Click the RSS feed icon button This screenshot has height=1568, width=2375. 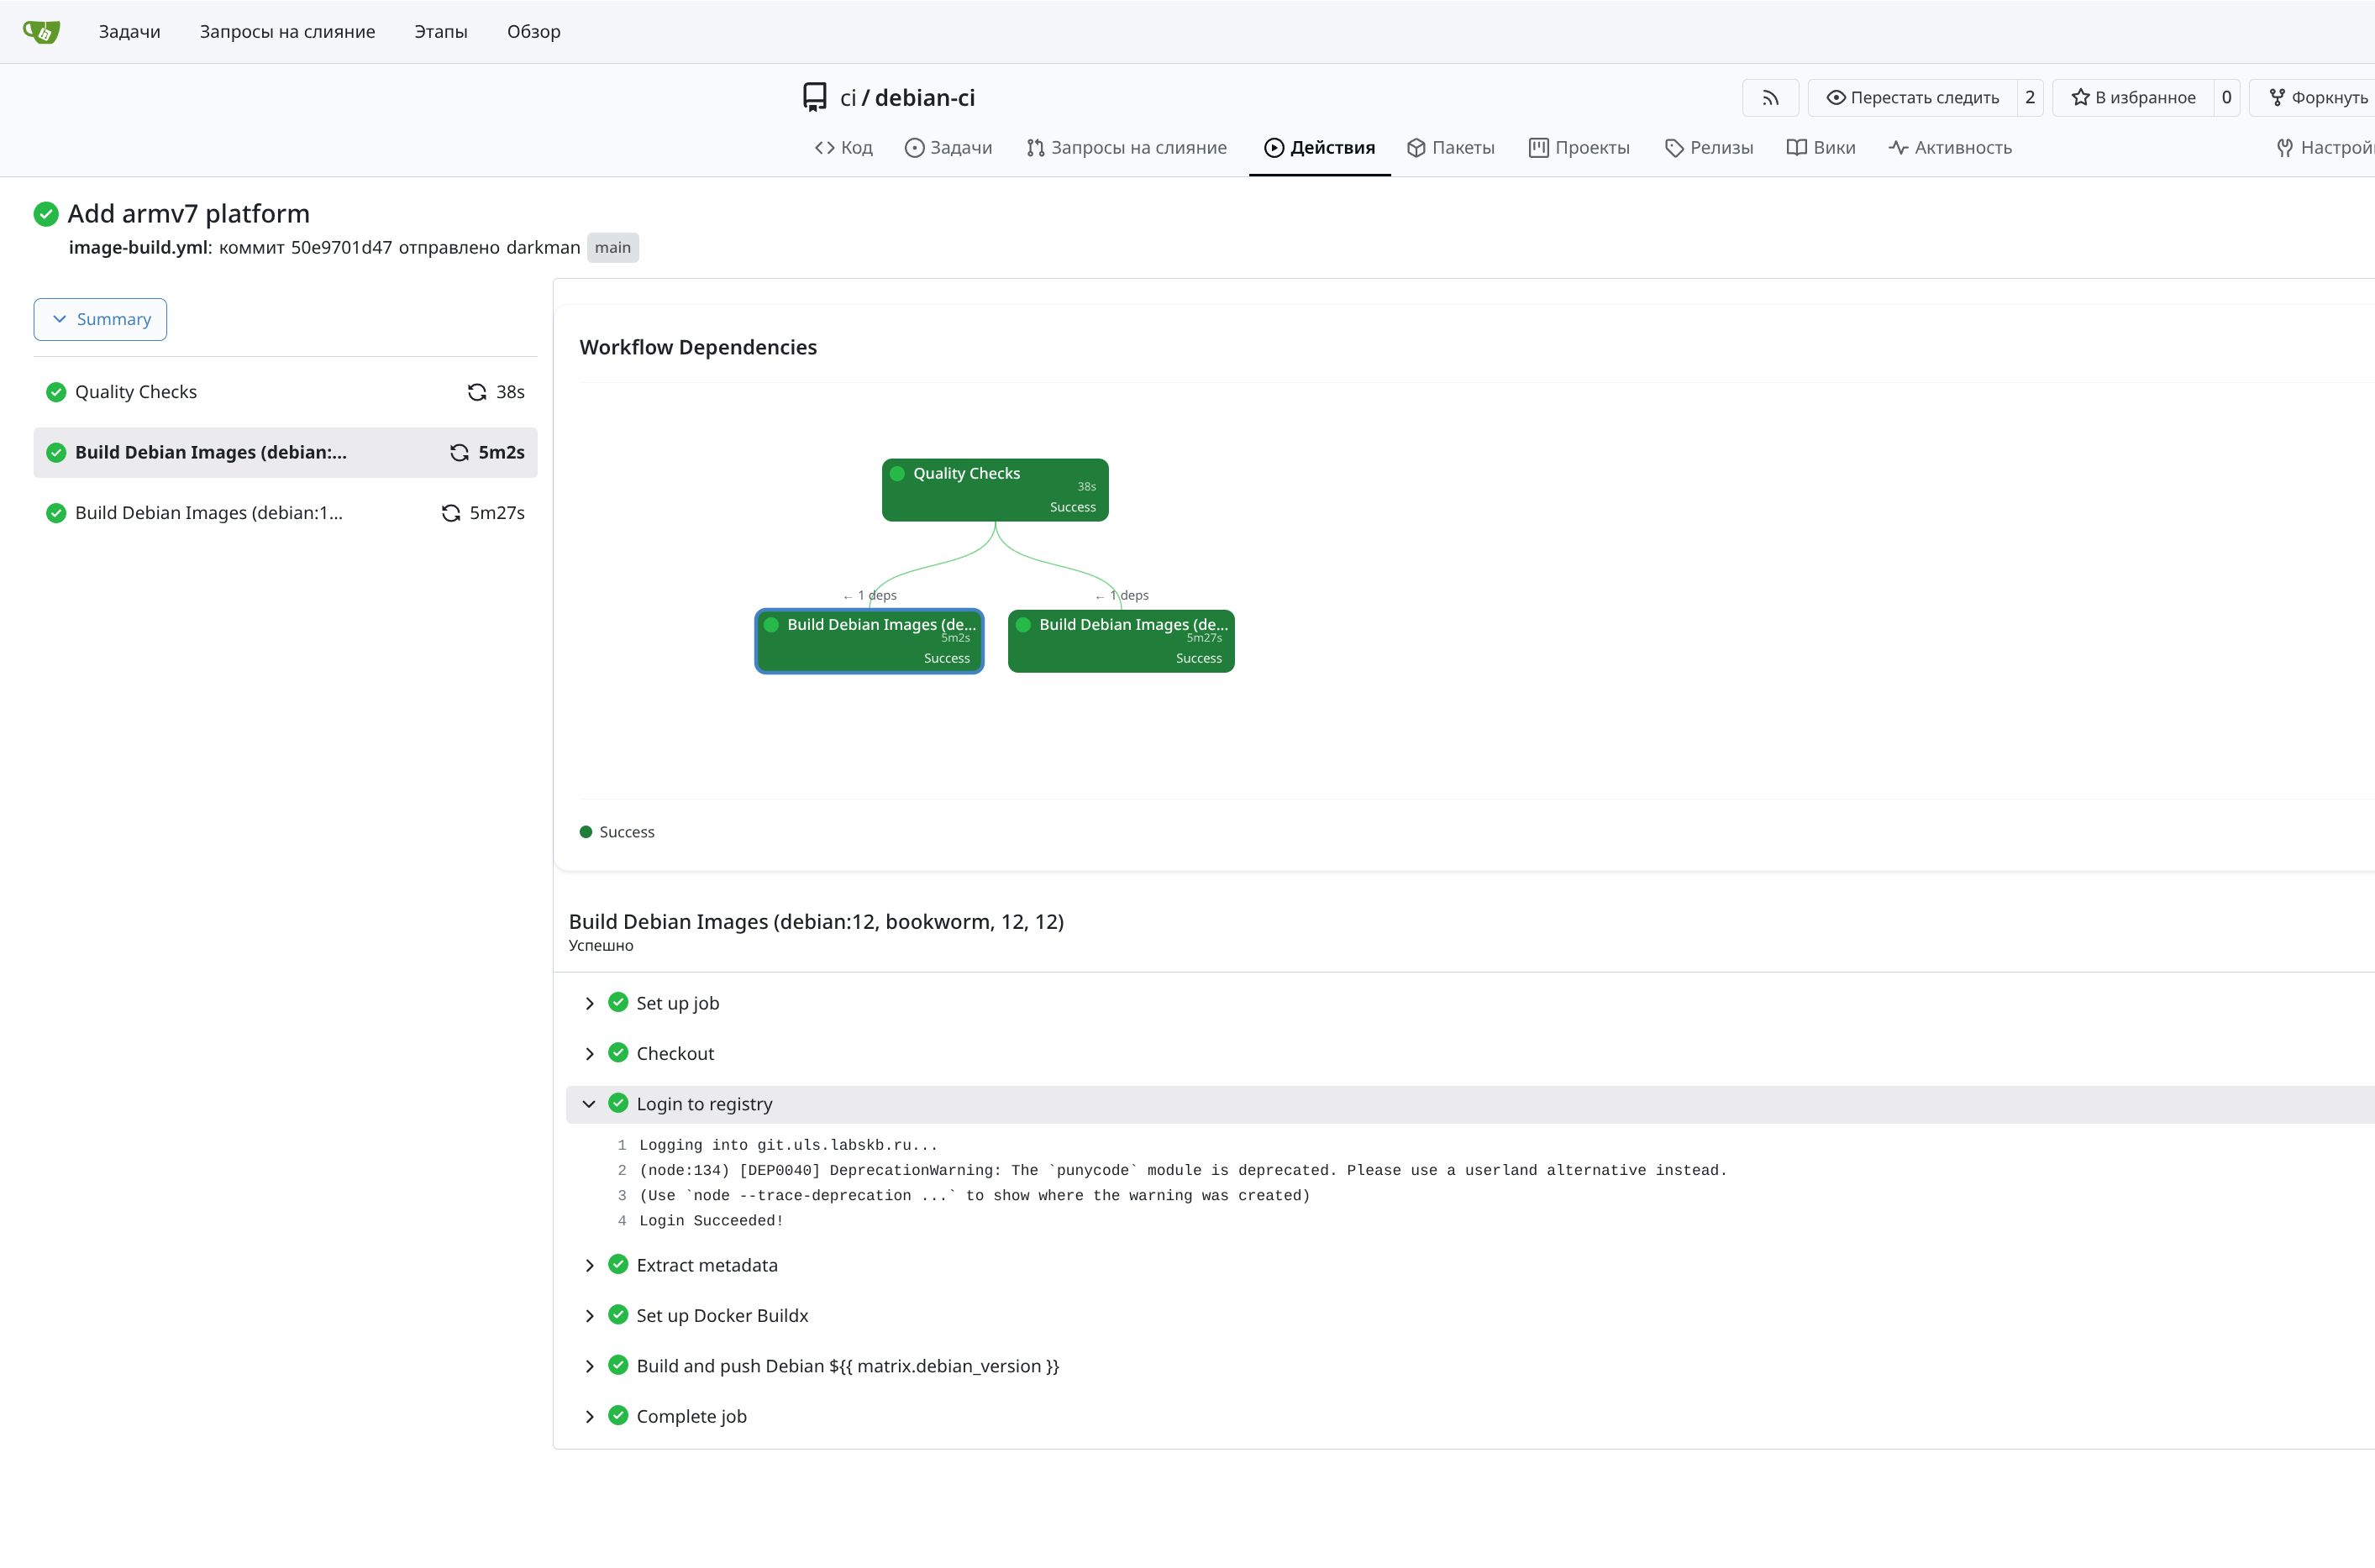1770,98
